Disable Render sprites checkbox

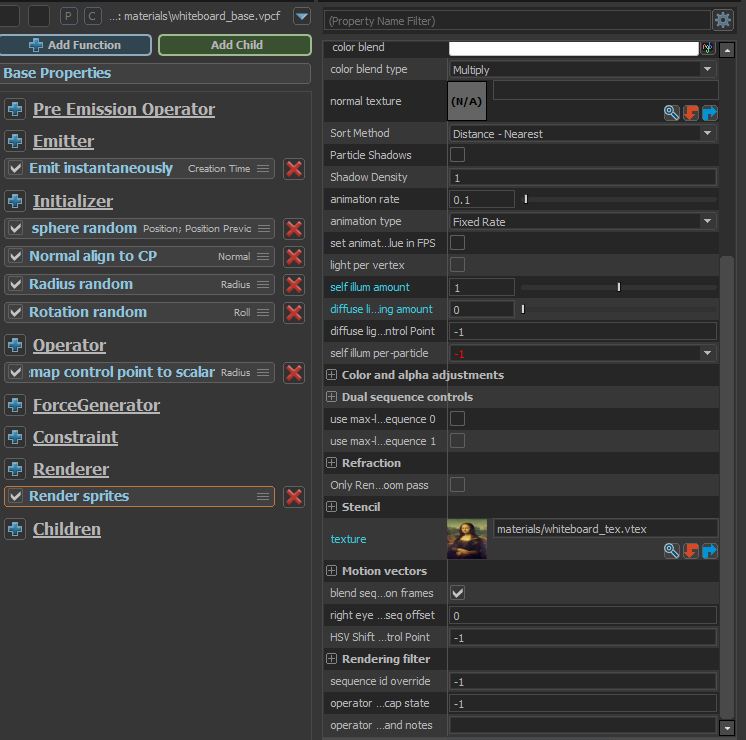point(16,496)
